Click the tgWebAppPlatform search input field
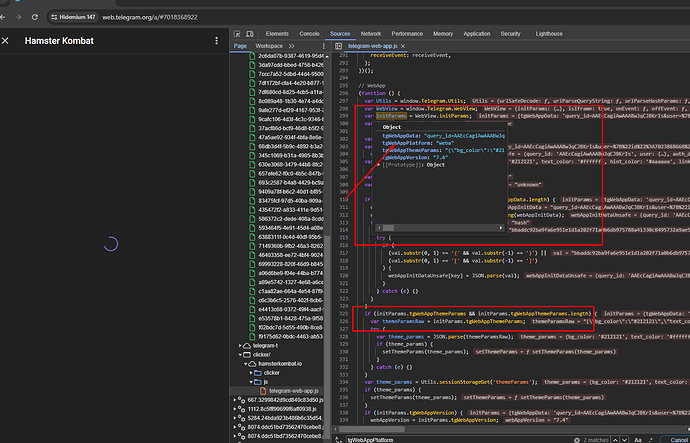690x443 pixels. (x=458, y=439)
